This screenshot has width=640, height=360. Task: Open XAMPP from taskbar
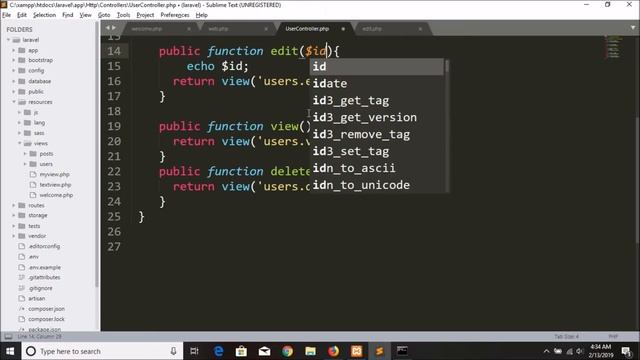click(x=356, y=351)
